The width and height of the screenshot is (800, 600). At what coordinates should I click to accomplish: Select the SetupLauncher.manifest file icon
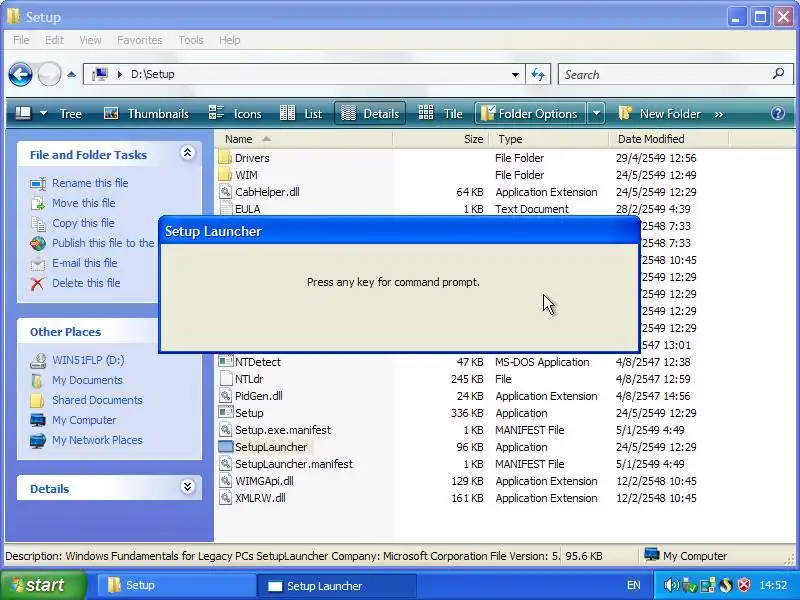(x=226, y=464)
